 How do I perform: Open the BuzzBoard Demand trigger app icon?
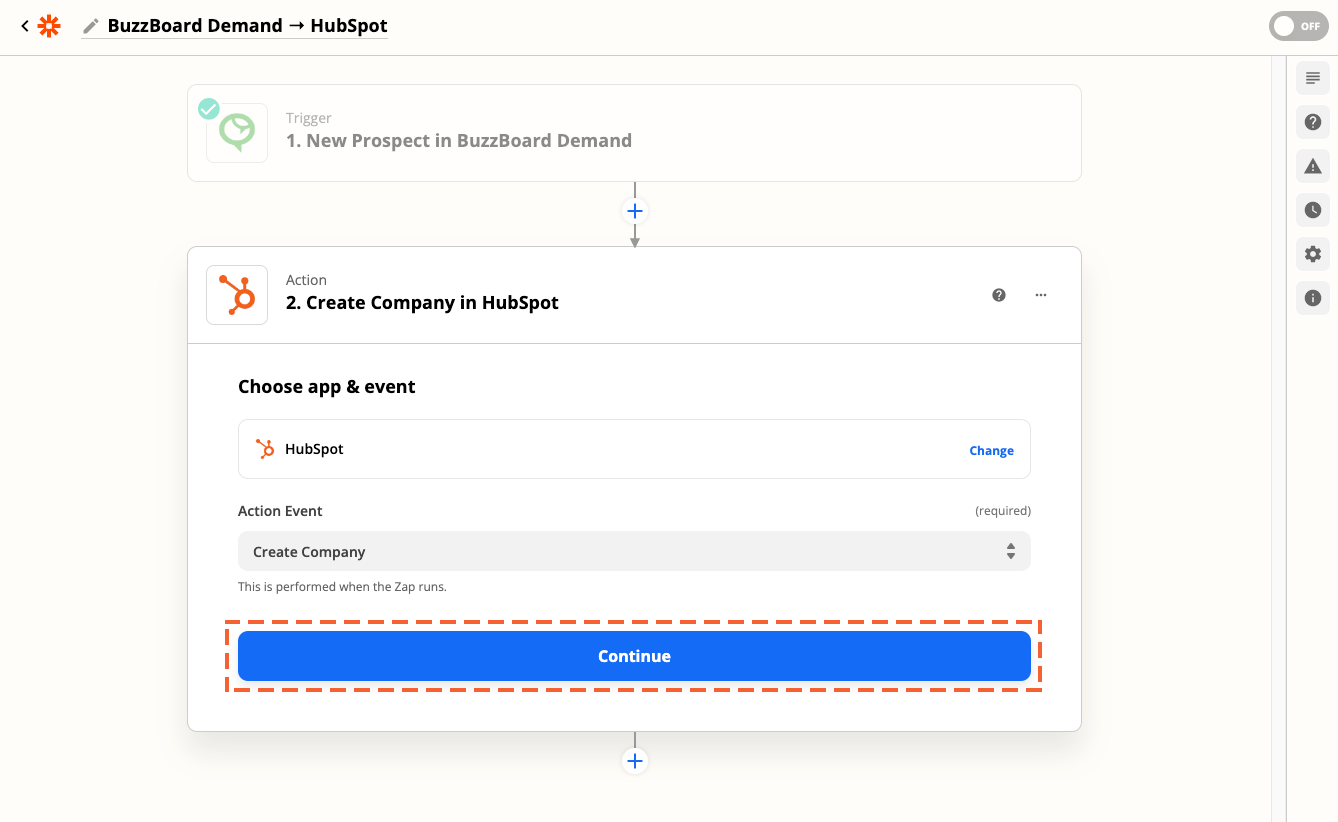[237, 133]
